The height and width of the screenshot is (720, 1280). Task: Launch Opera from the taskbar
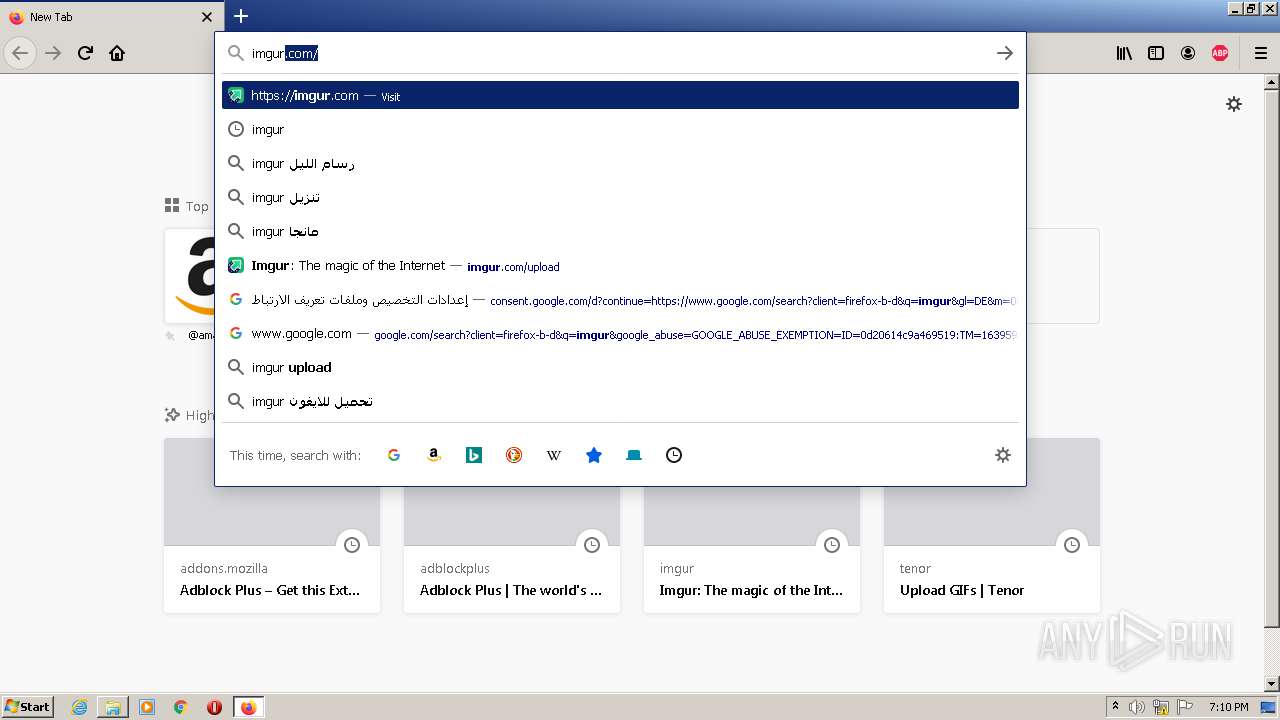(x=214, y=707)
